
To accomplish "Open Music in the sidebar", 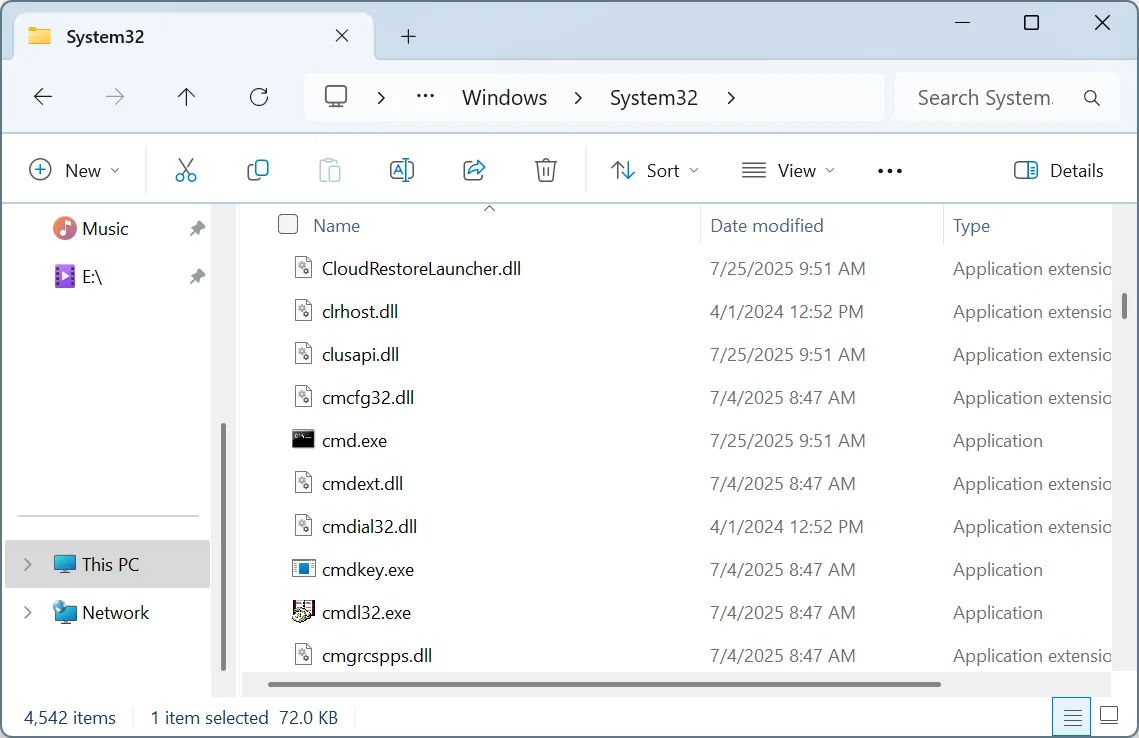I will (x=105, y=229).
